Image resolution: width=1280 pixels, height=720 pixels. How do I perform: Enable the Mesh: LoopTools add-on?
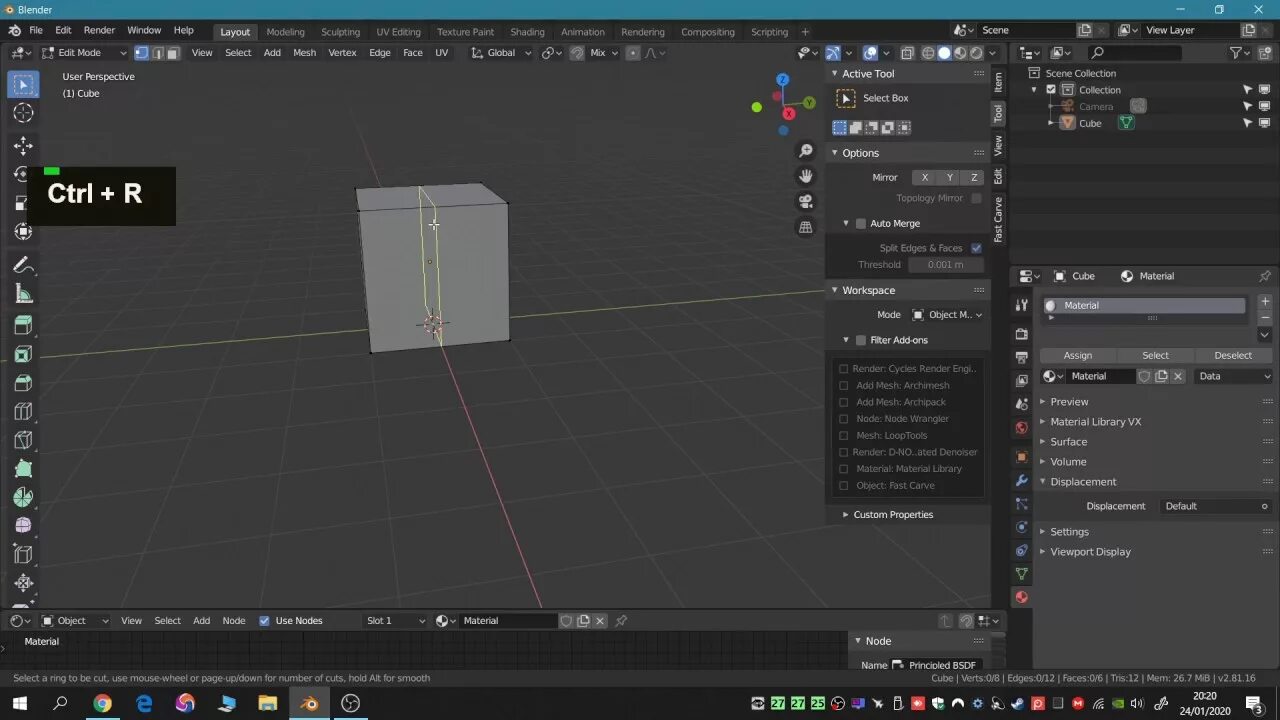845,435
